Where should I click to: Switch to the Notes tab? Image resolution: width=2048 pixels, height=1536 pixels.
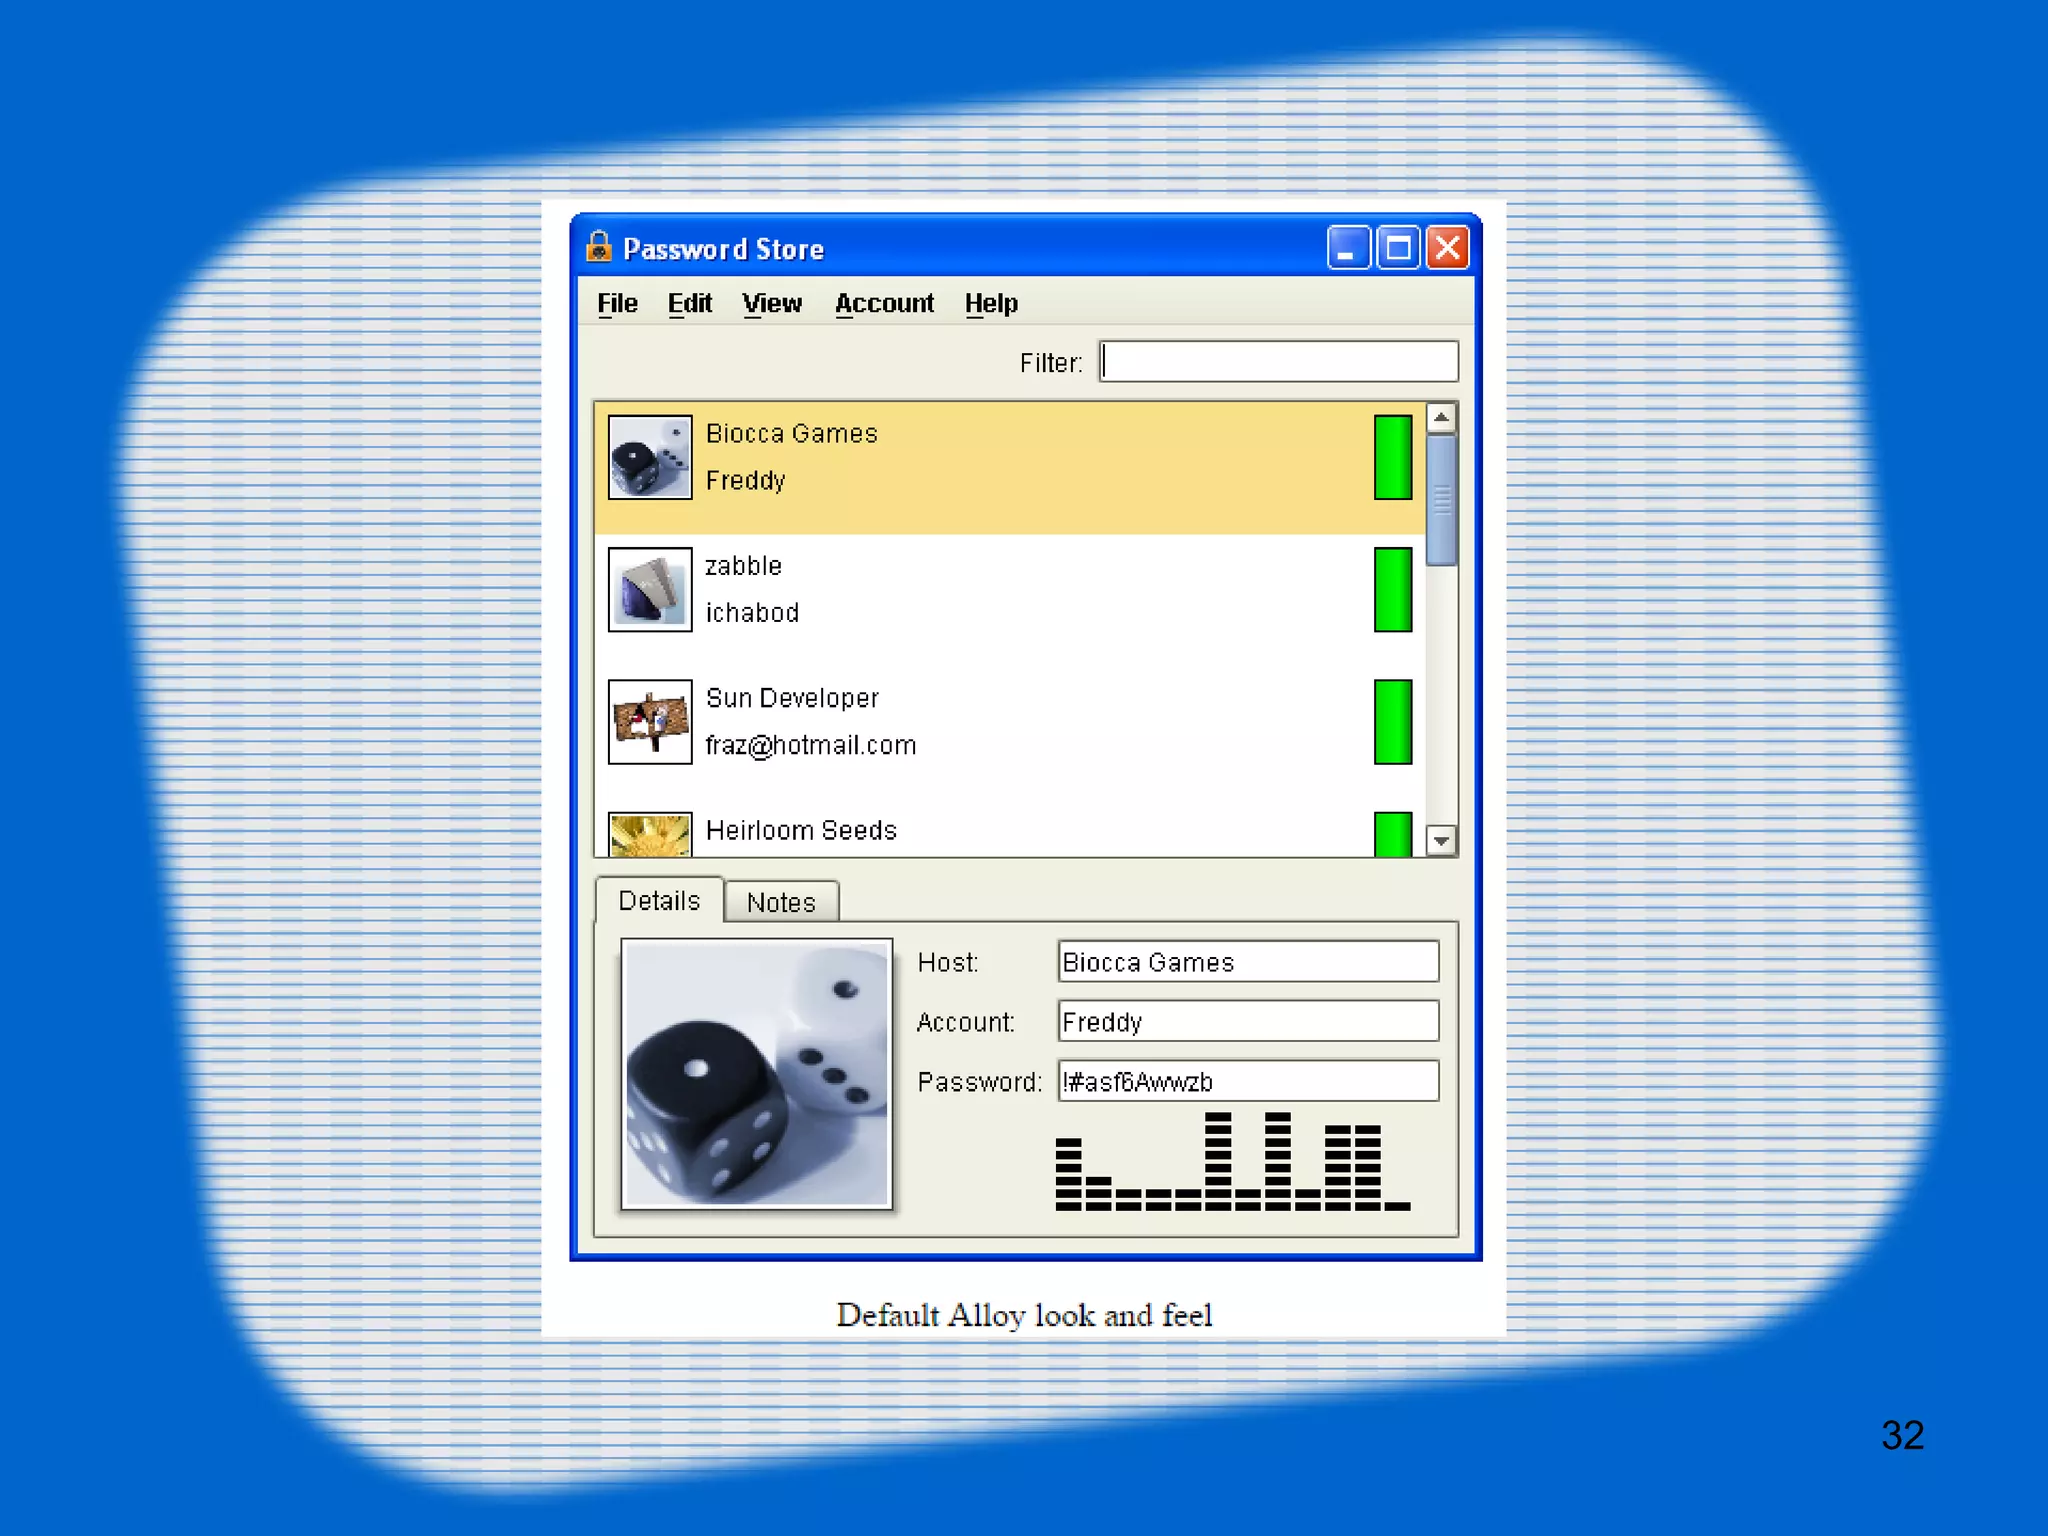pyautogui.click(x=781, y=902)
